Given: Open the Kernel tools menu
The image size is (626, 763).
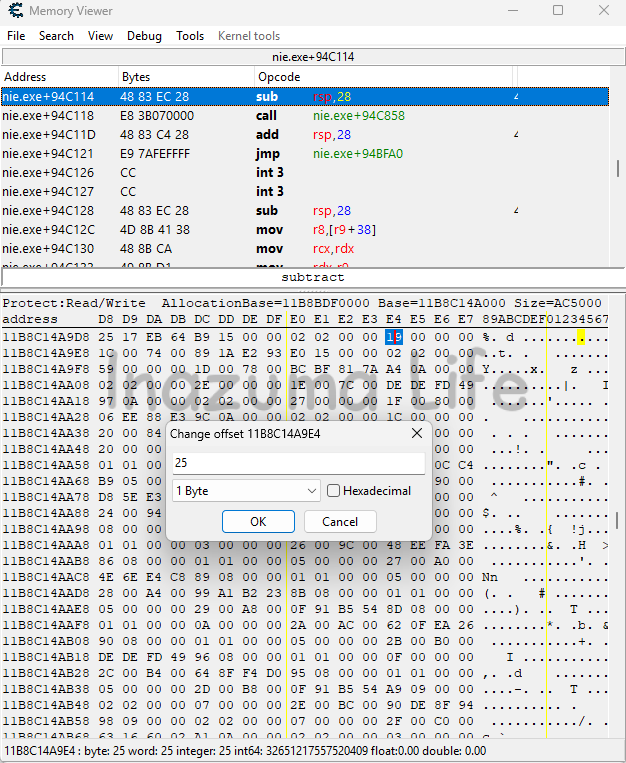Looking at the screenshot, I should coord(249,36).
